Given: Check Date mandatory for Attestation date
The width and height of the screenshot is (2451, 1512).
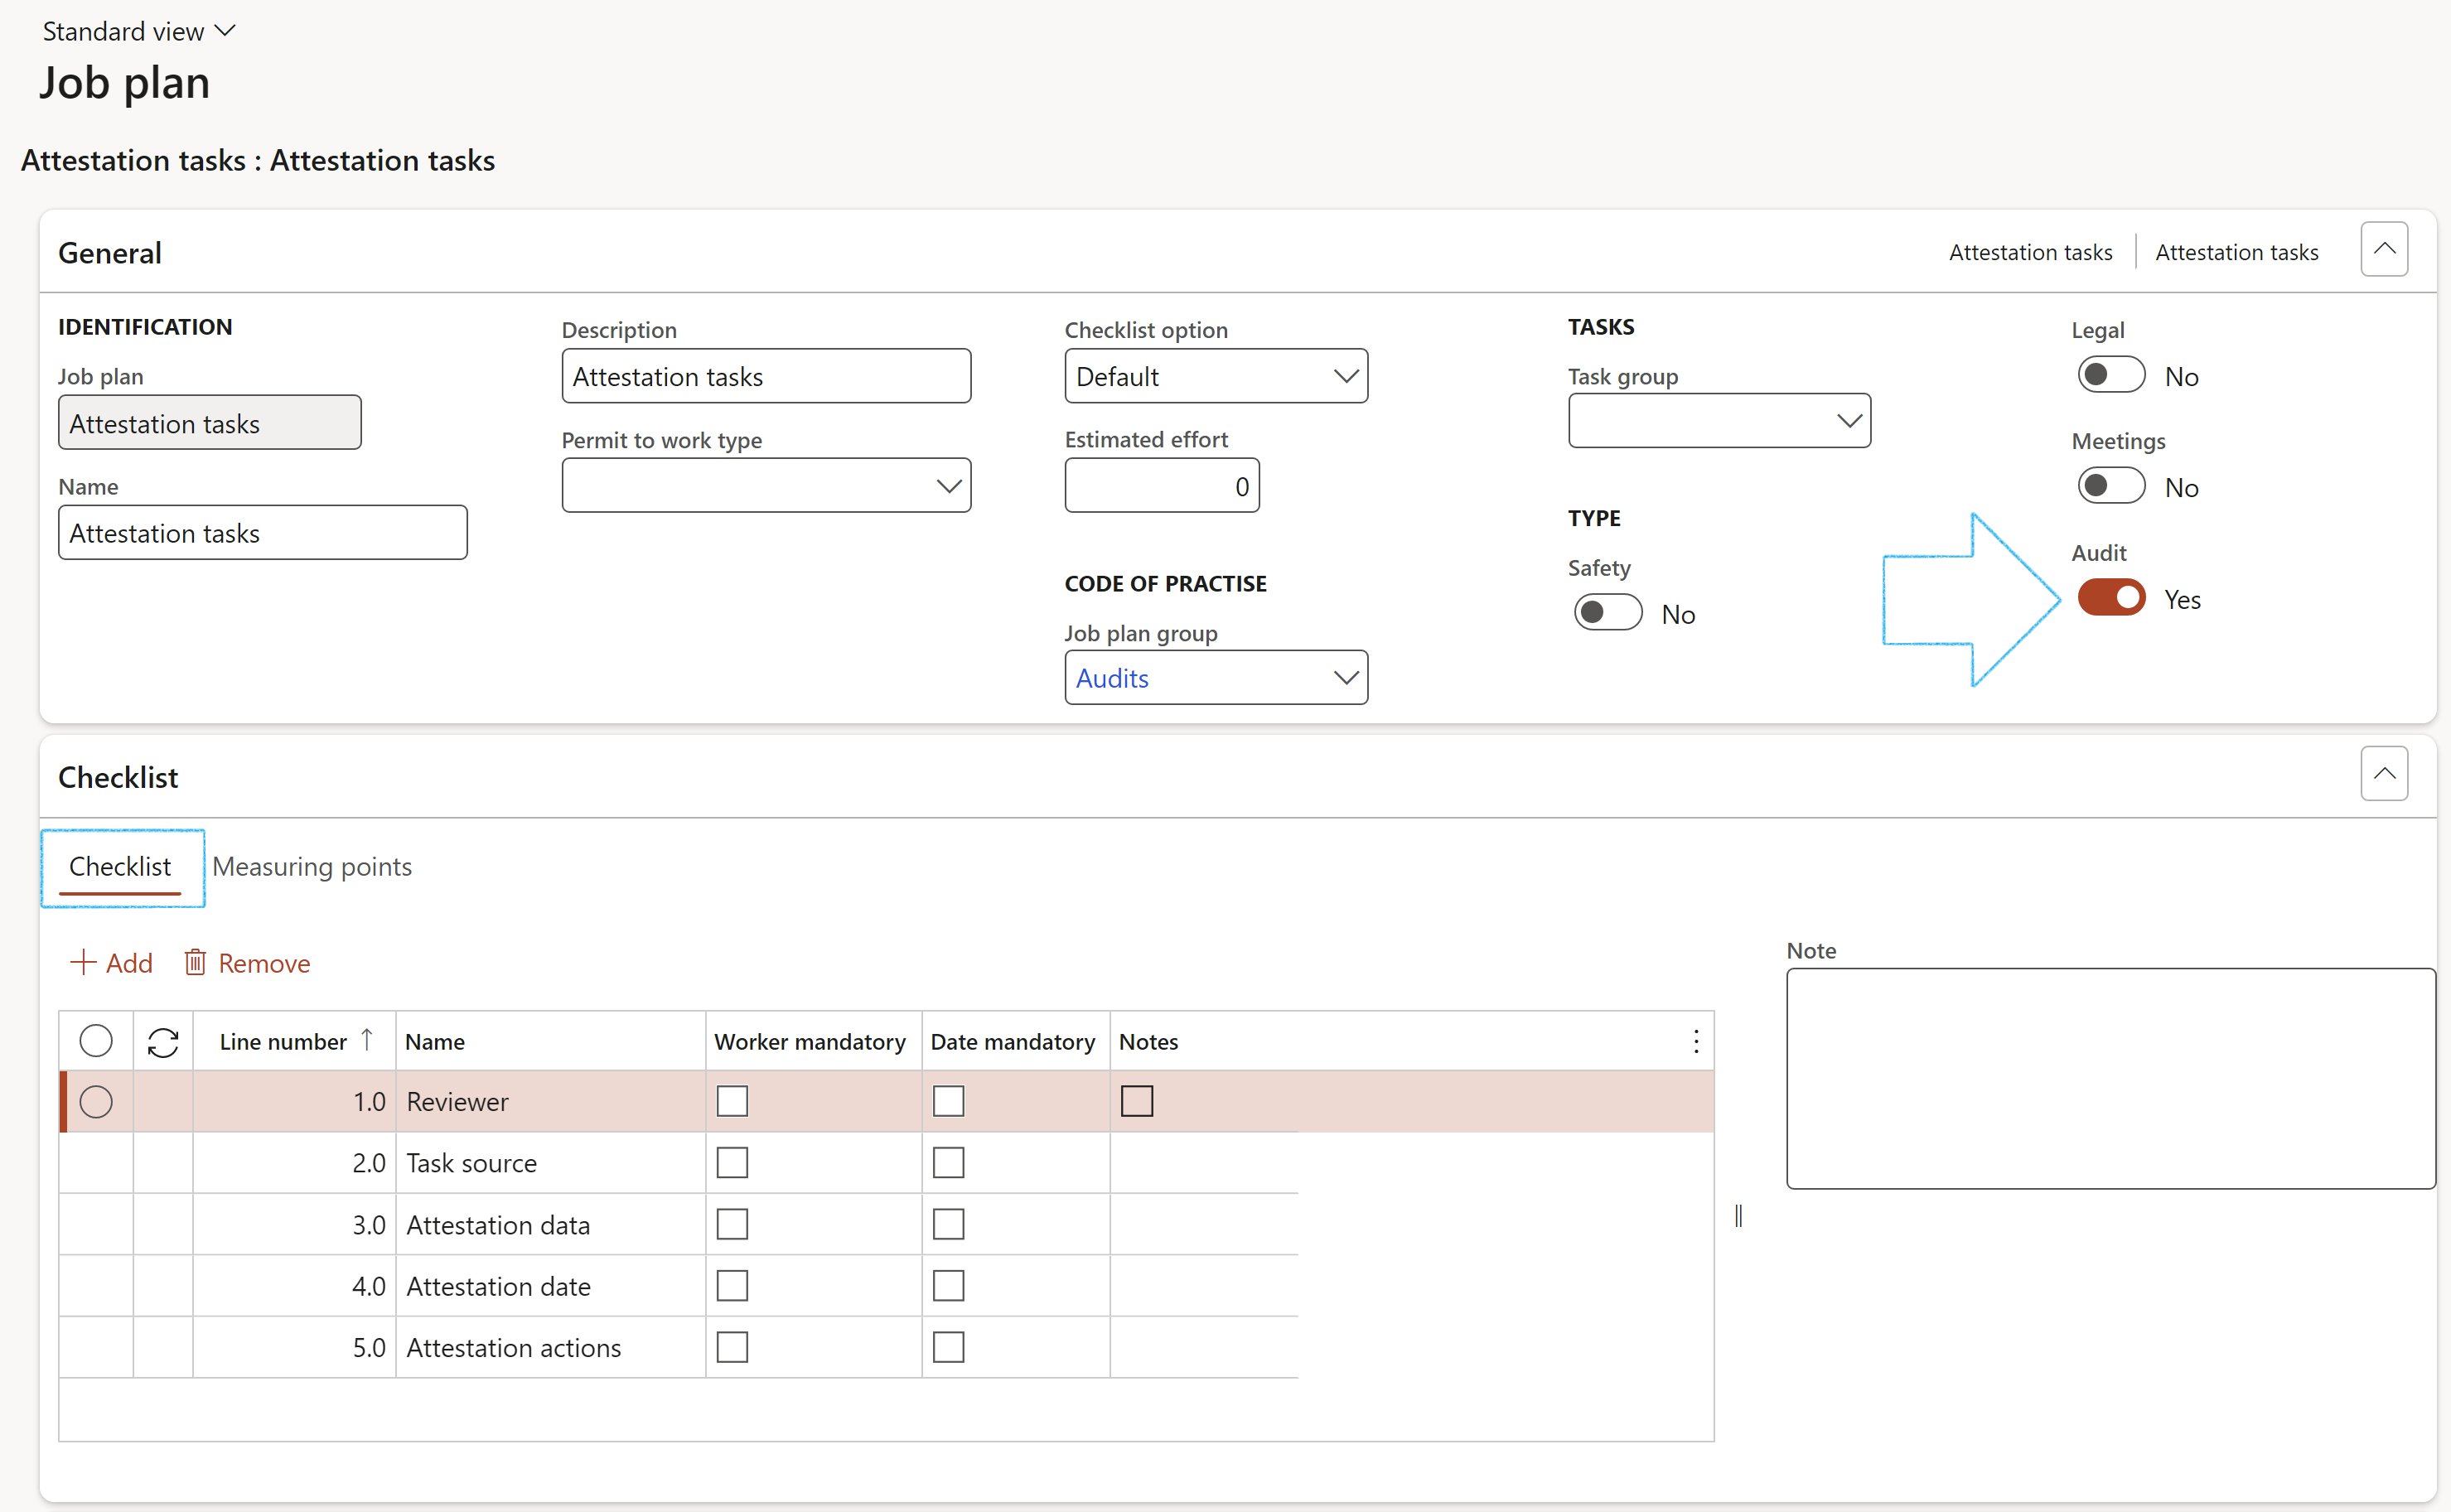Looking at the screenshot, I should 948,1286.
